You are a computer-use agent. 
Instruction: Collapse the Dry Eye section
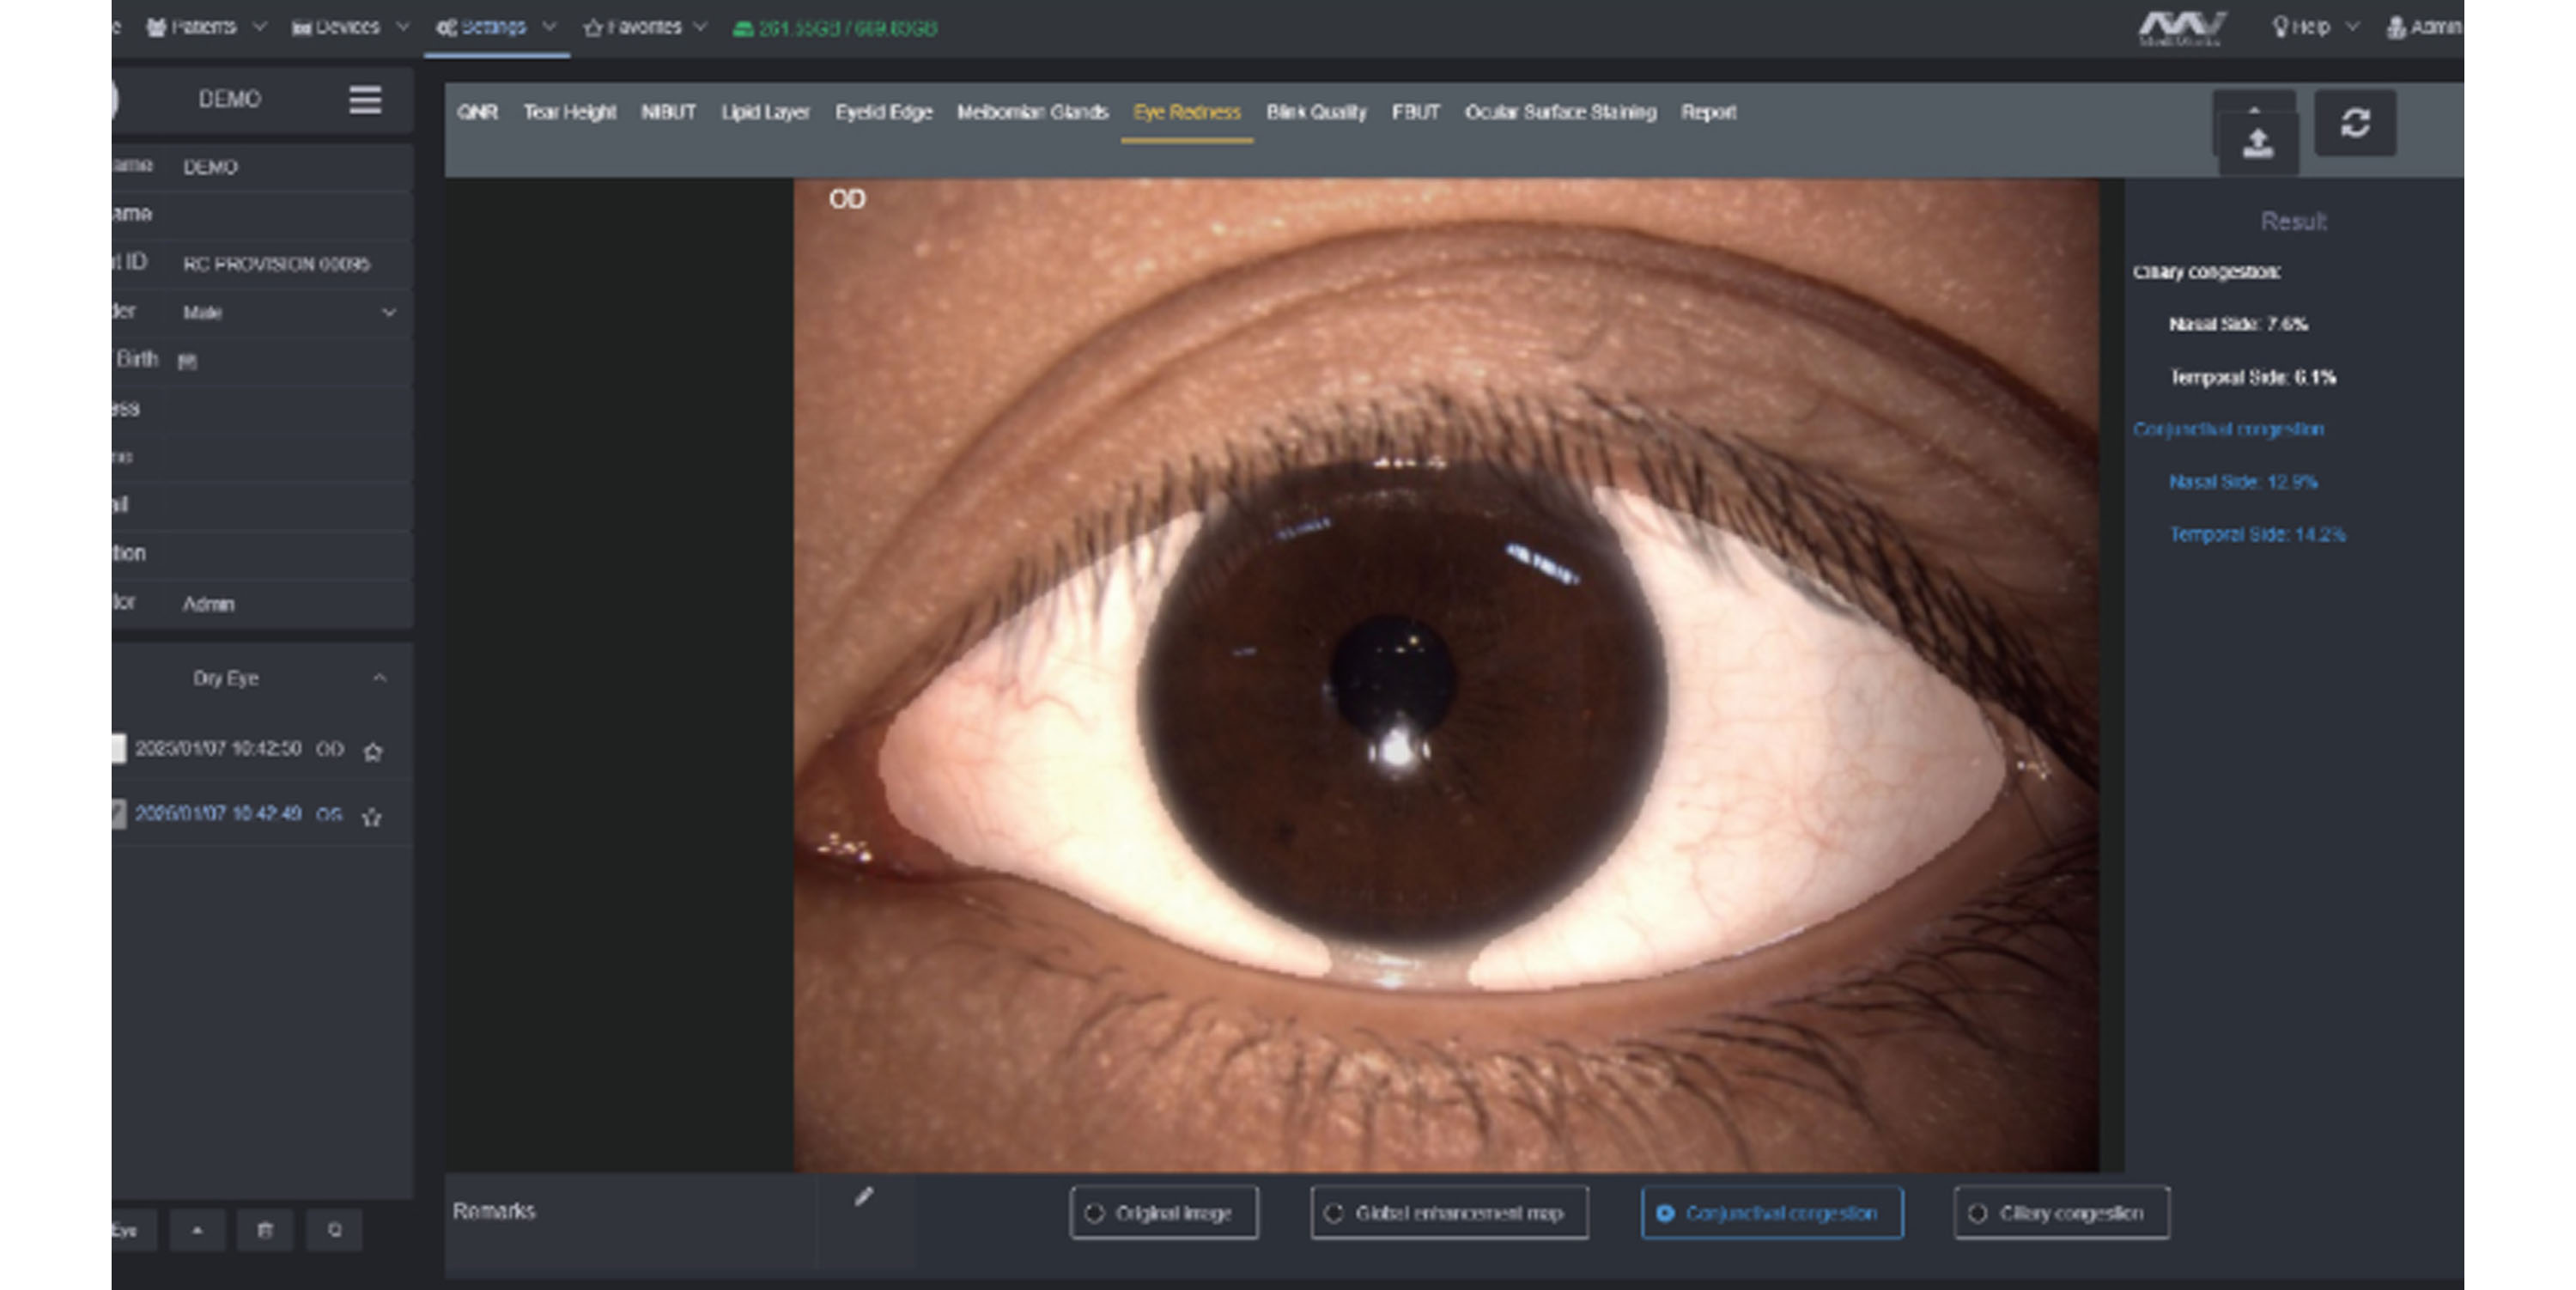tap(379, 678)
